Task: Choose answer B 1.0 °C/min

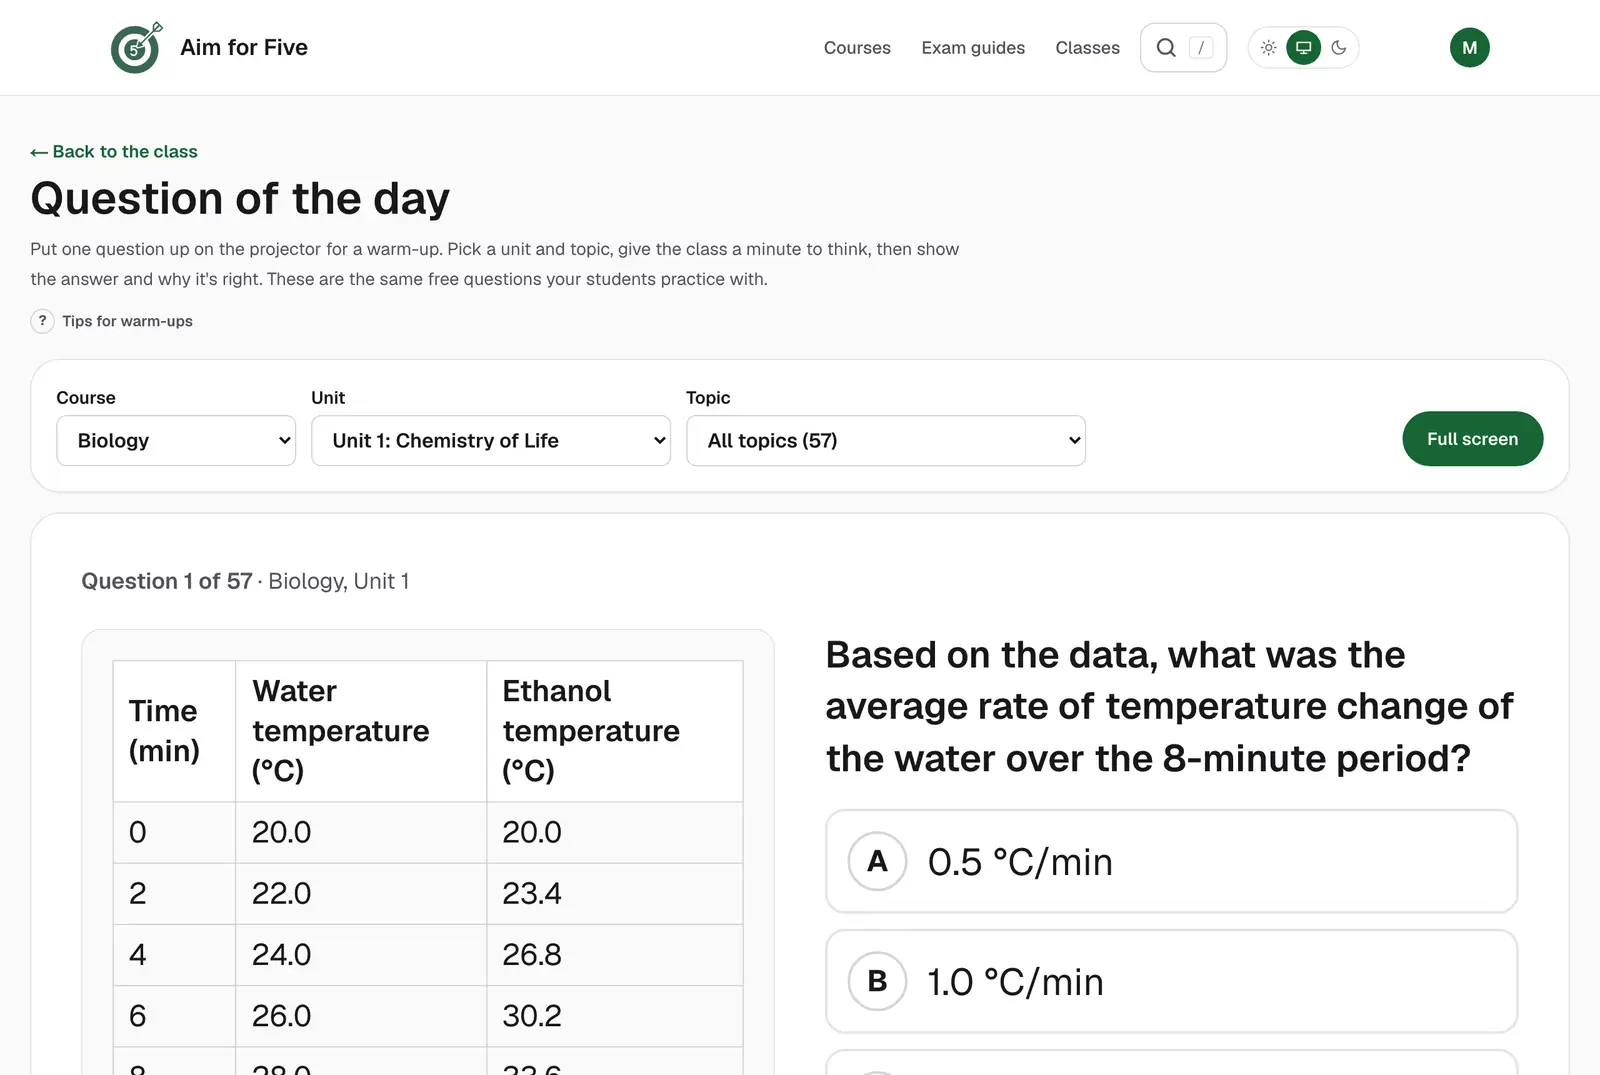Action: 1171,981
